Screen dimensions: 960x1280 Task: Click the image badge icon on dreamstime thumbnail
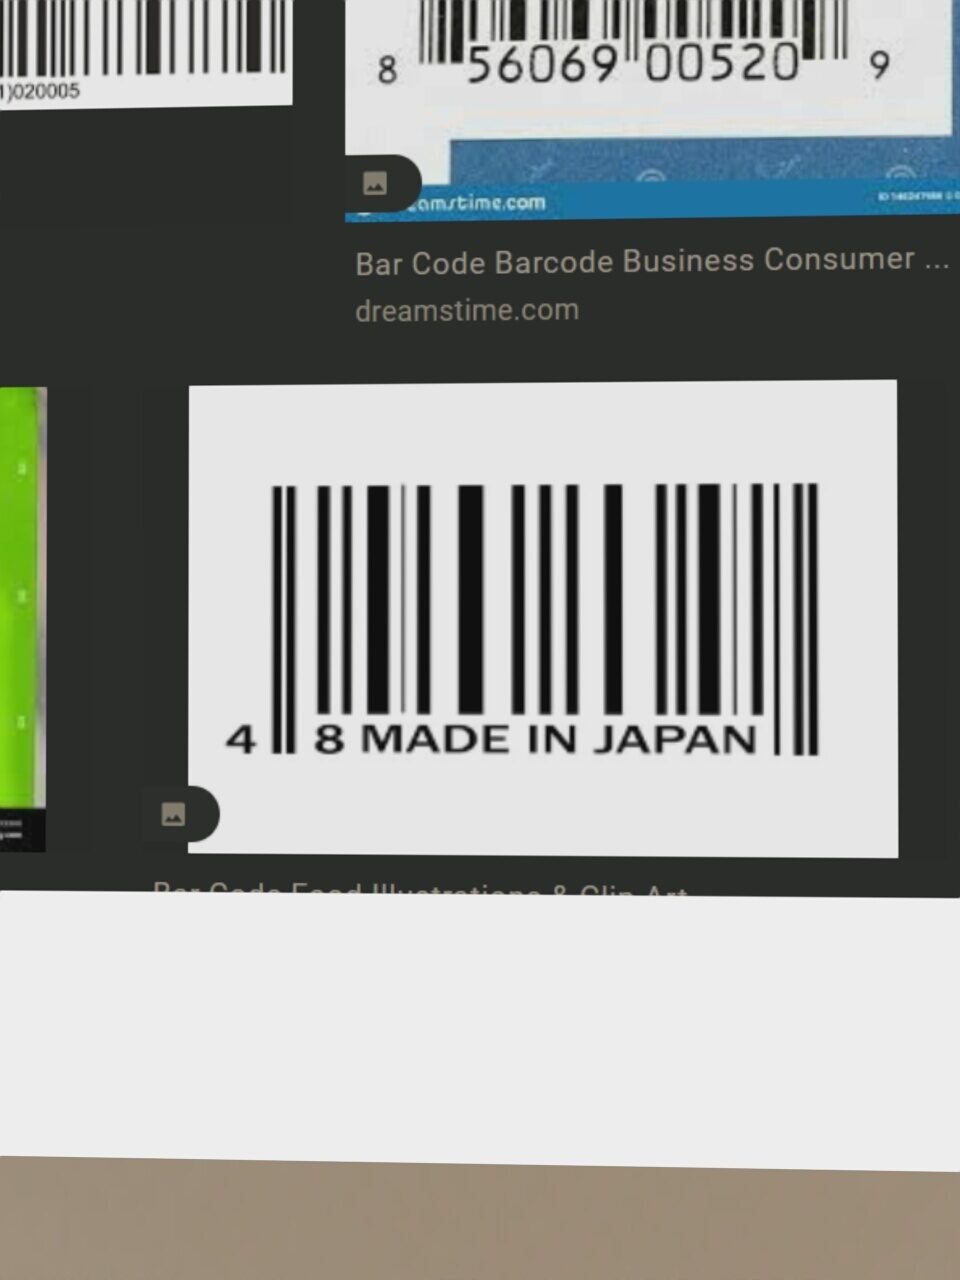375,184
